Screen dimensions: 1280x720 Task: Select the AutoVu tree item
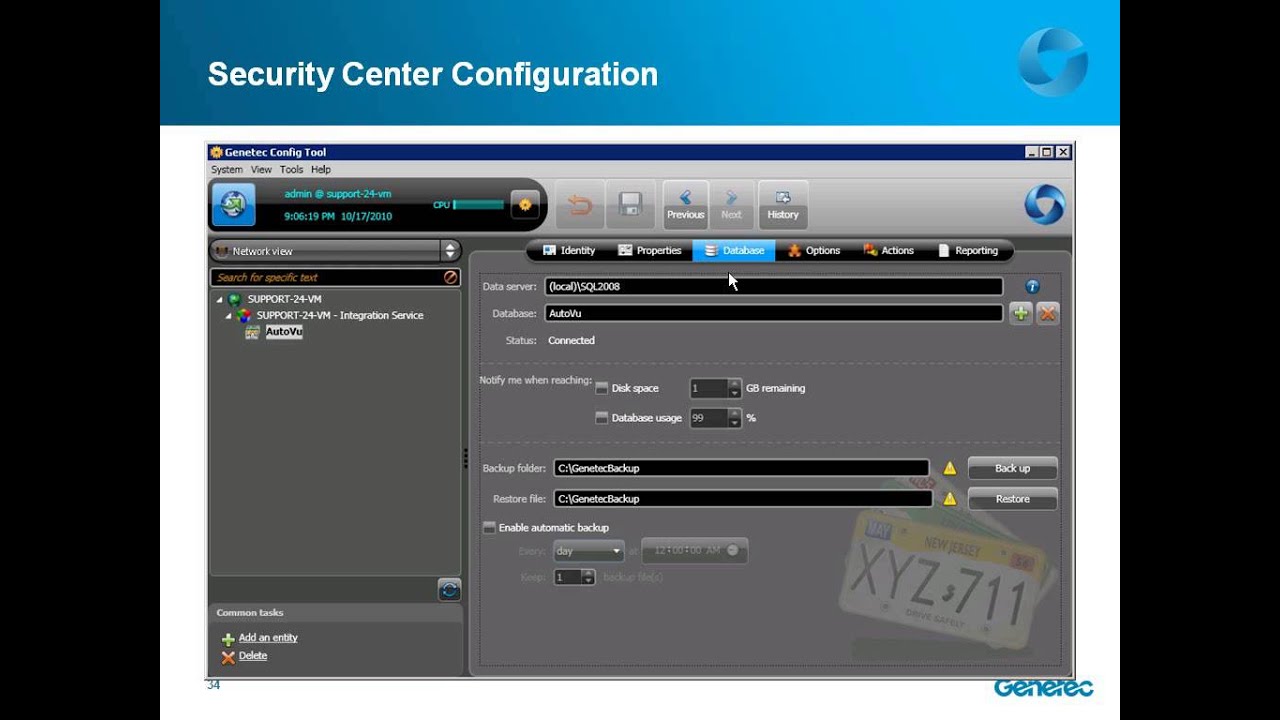pos(284,332)
